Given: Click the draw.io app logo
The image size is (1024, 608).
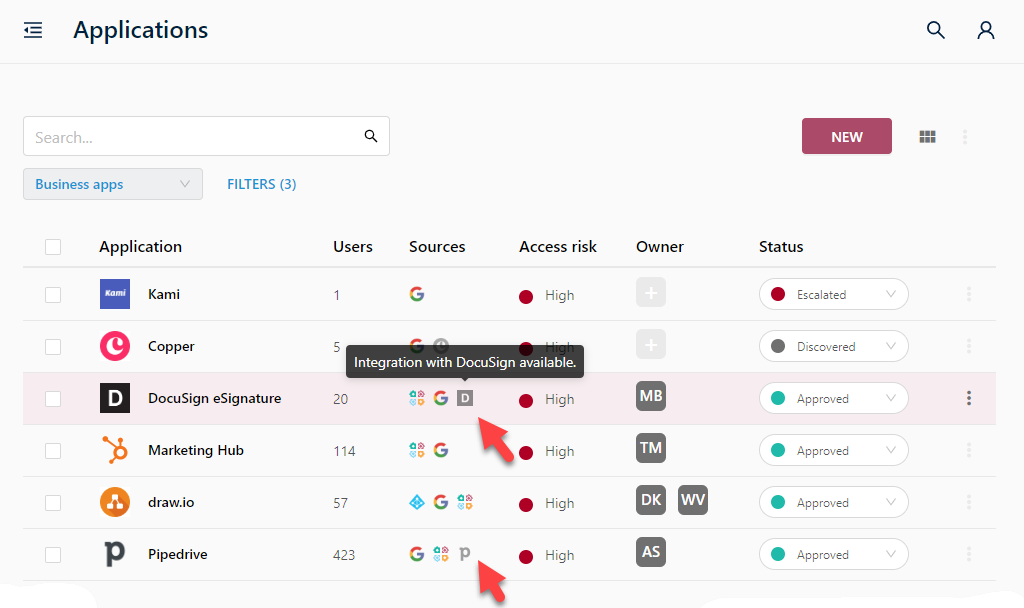Looking at the screenshot, I should pyautogui.click(x=115, y=502).
